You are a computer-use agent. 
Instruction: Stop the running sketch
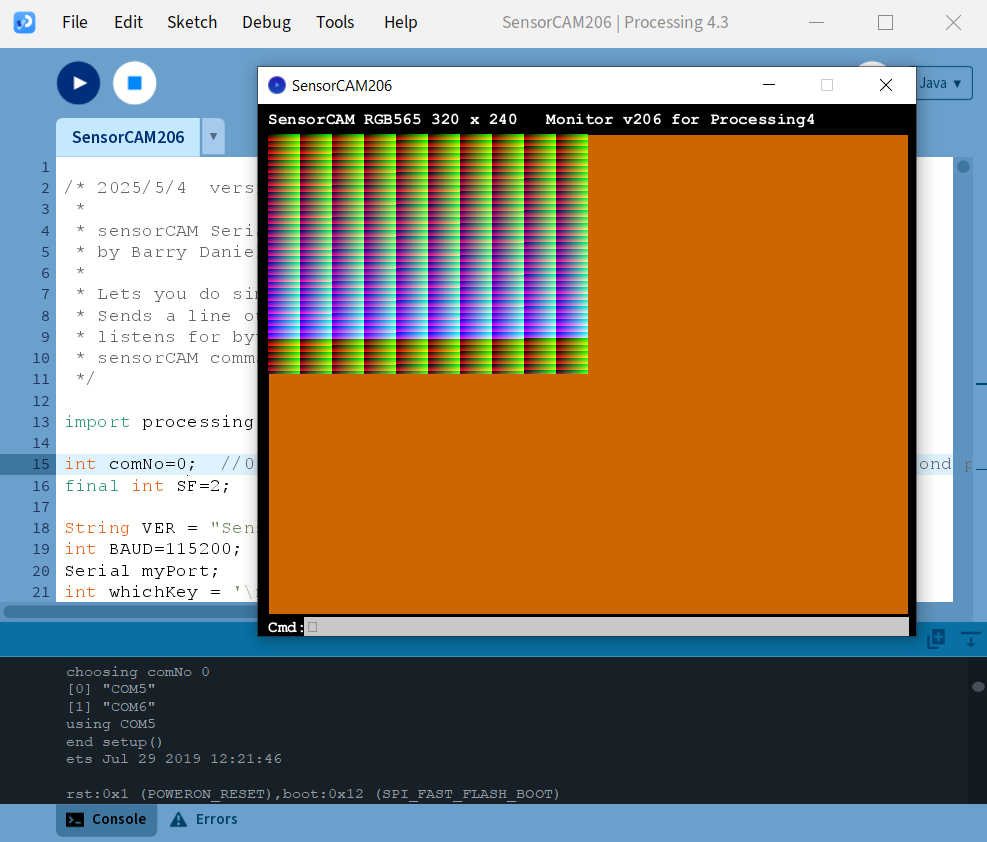tap(134, 83)
